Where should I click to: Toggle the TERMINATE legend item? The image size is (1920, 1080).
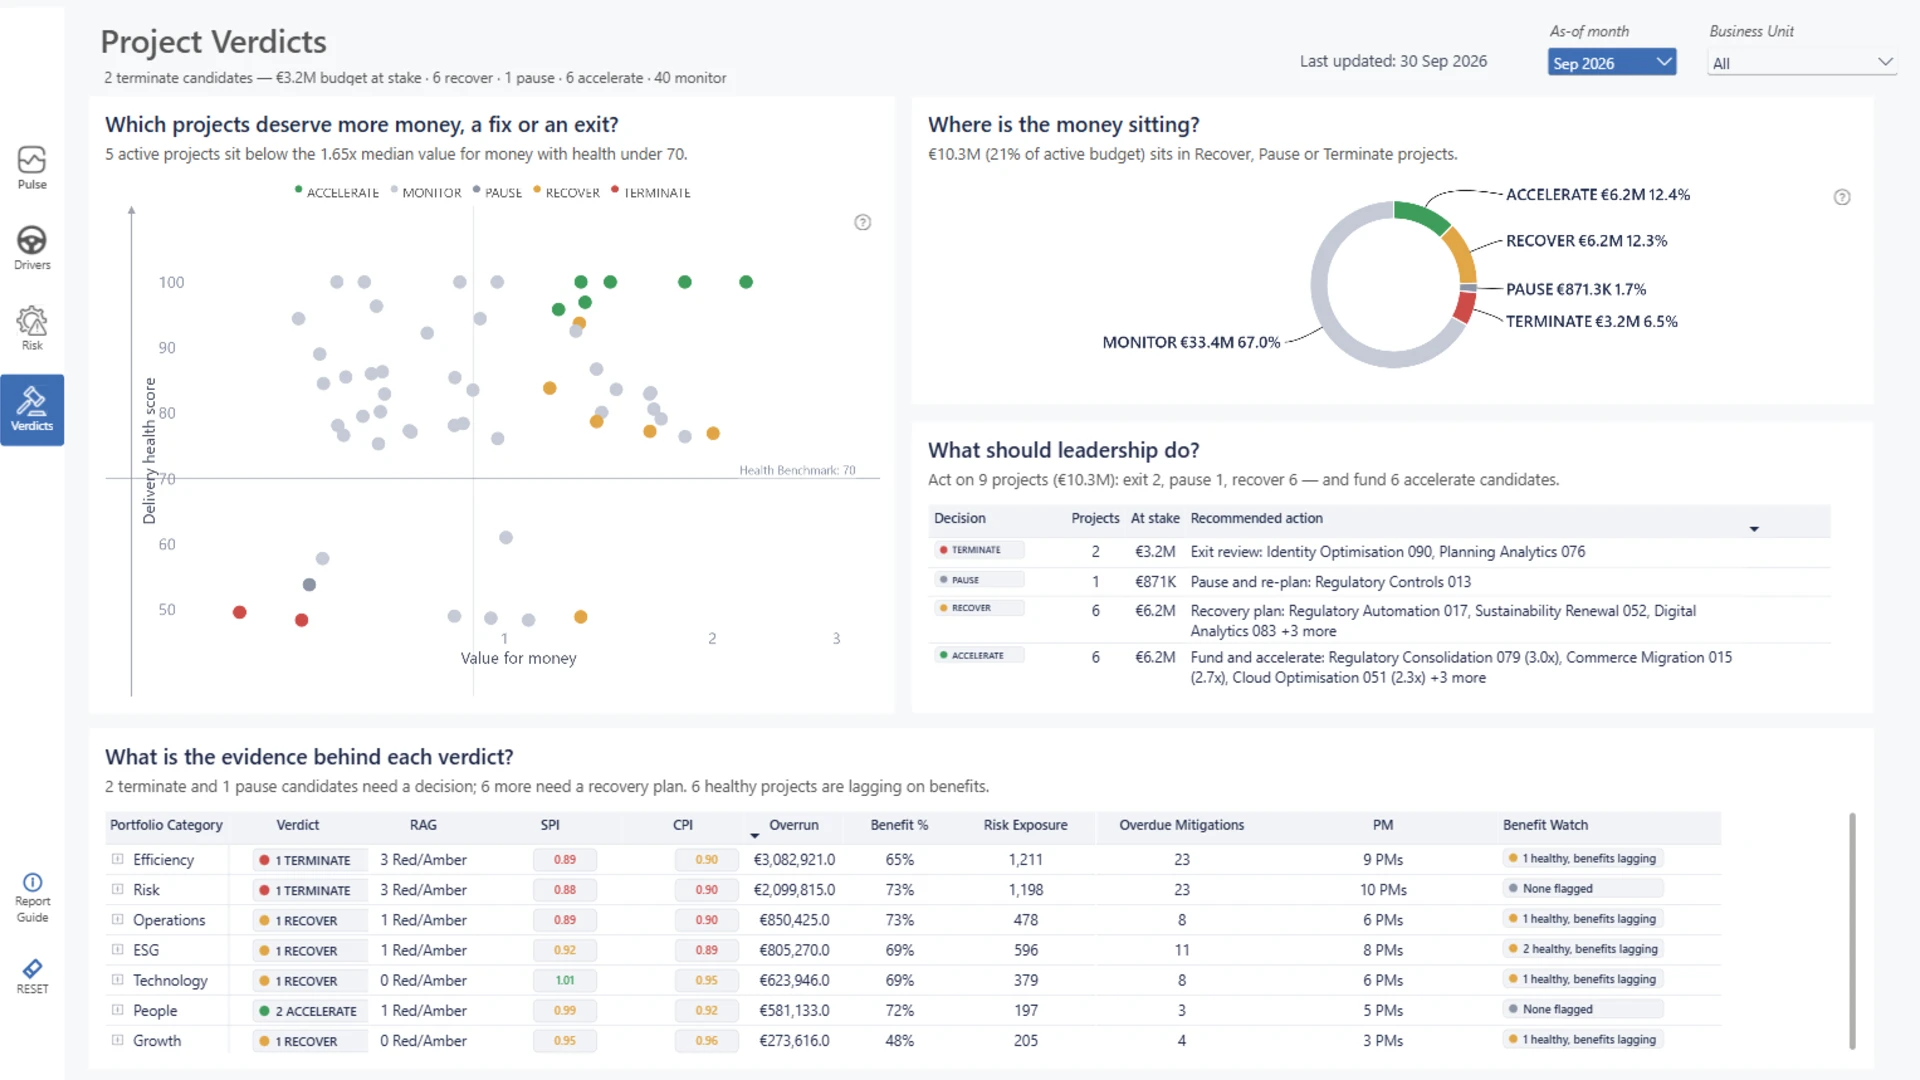(x=651, y=192)
